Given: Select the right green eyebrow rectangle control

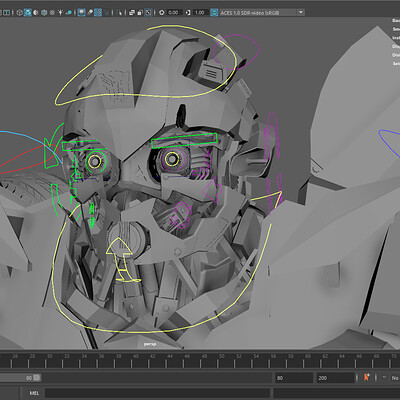Looking at the screenshot, I should tap(184, 140).
